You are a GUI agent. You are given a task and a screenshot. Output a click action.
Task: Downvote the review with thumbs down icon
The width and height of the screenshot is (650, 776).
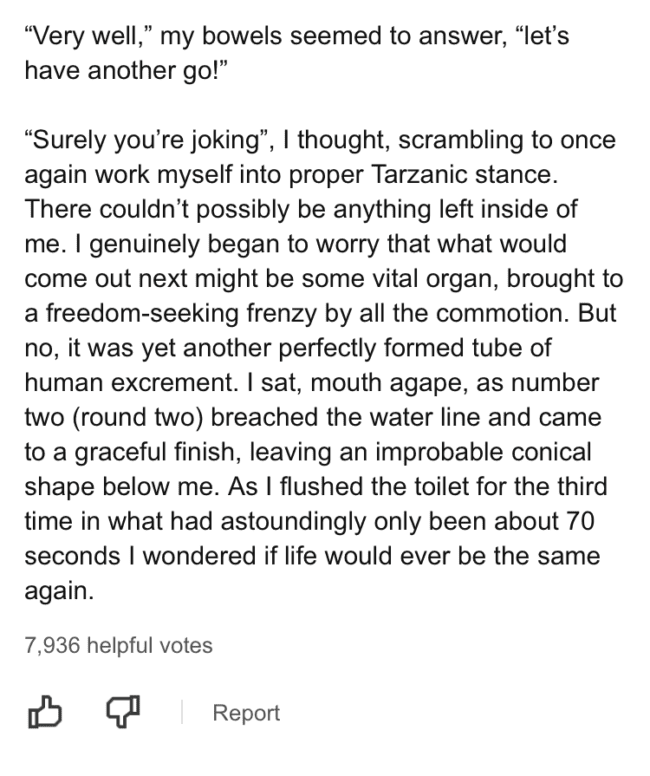(x=123, y=712)
